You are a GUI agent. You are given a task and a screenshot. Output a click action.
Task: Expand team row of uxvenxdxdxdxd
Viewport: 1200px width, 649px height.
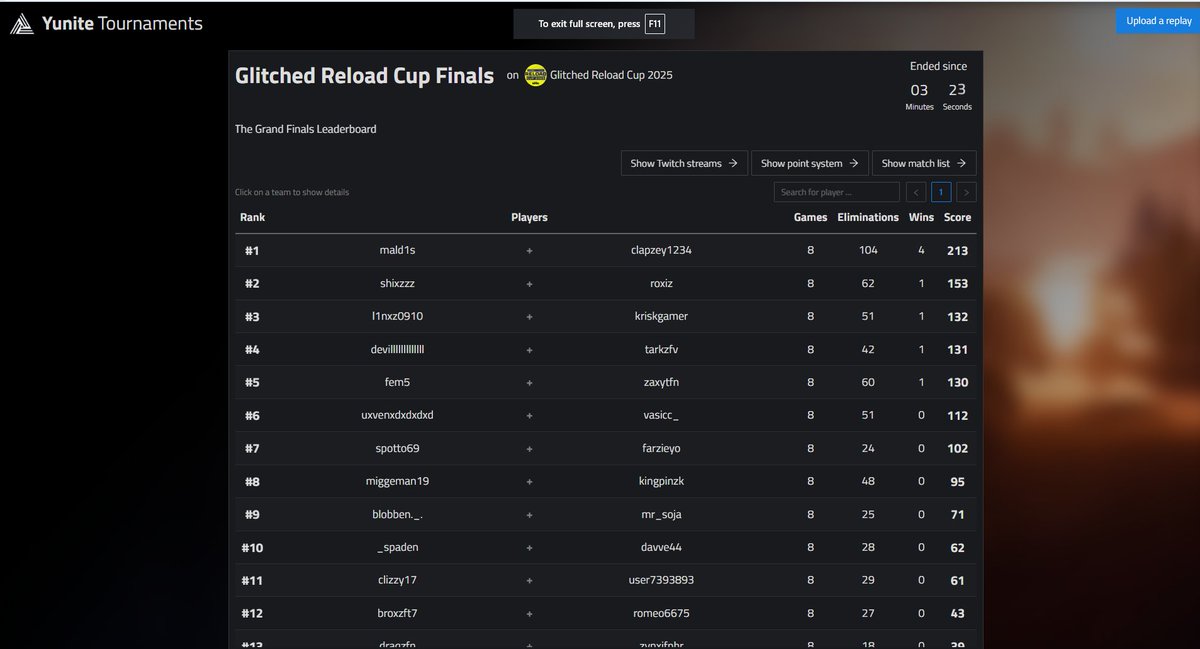(x=606, y=415)
